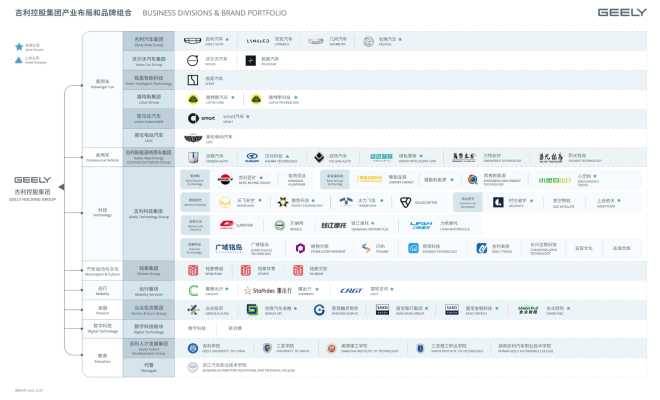Image resolution: width=660 pixels, height=400 pixels.
Task: Click the Thunbu colorful logo
Action: click(366, 248)
